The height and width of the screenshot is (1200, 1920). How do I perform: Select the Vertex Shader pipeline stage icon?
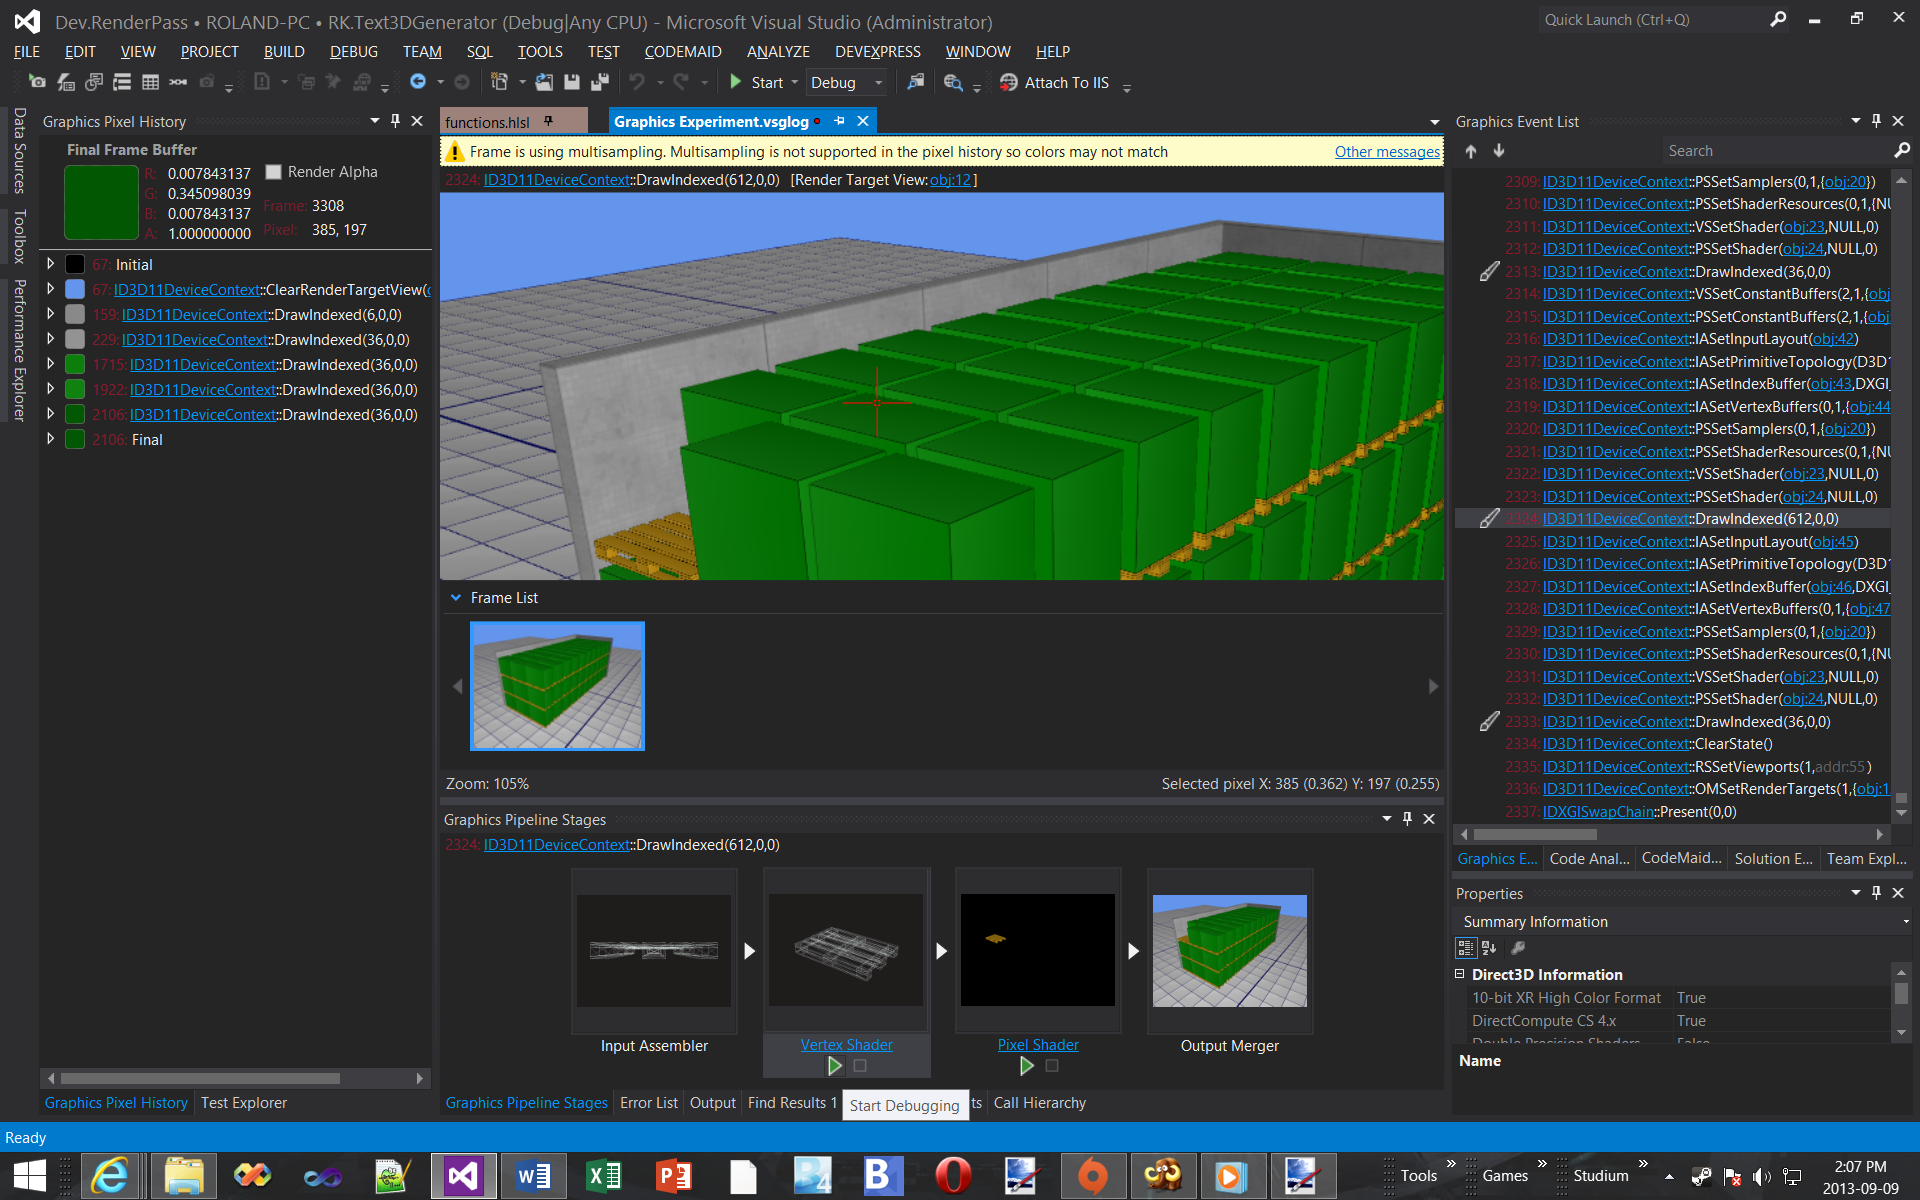[846, 950]
